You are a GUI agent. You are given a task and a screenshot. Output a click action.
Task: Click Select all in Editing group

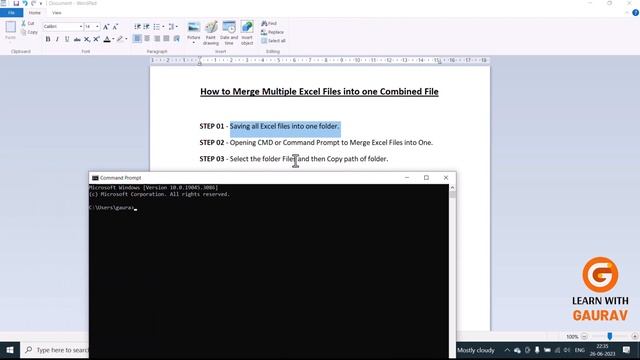(273, 41)
